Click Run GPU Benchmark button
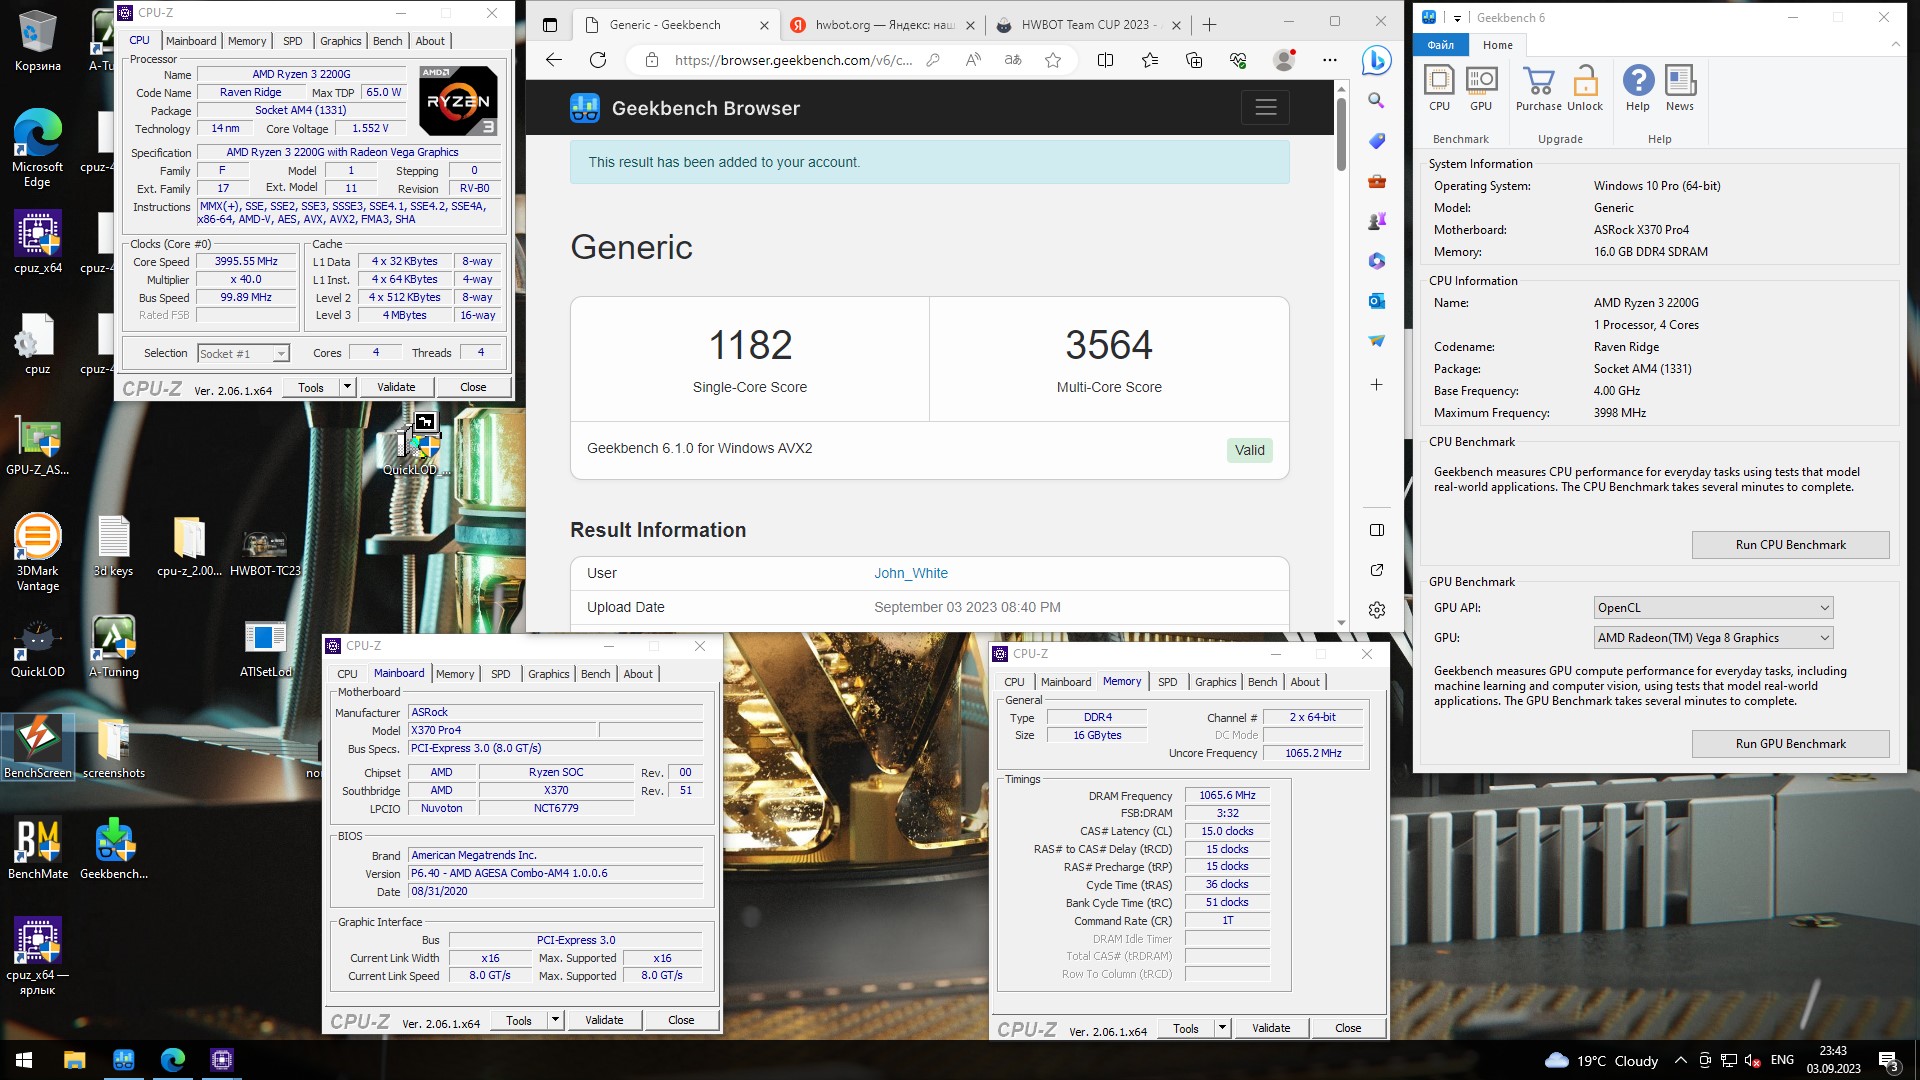 click(x=1790, y=744)
